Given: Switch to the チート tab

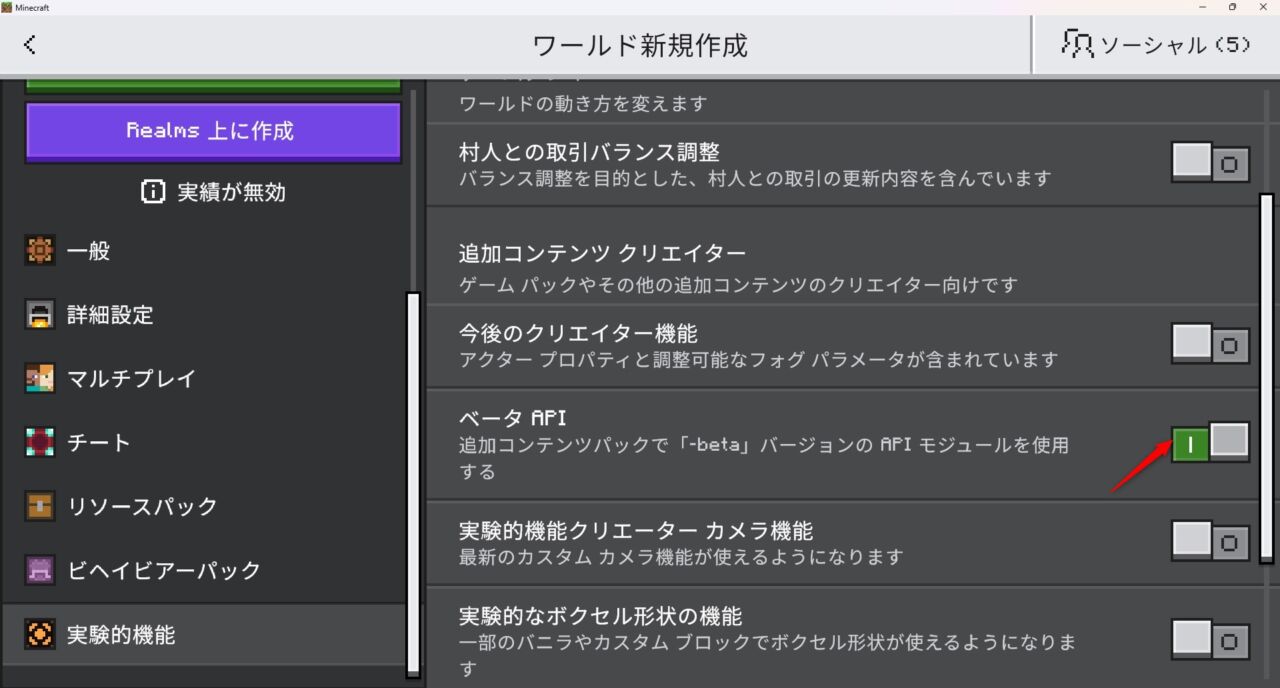Looking at the screenshot, I should 203,442.
